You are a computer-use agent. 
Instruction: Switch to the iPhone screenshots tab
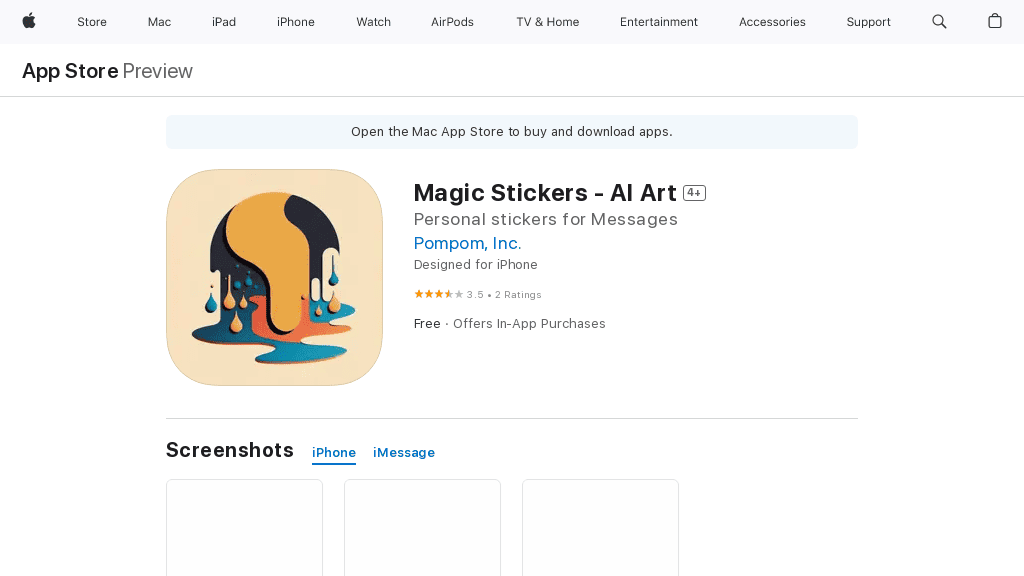333,452
